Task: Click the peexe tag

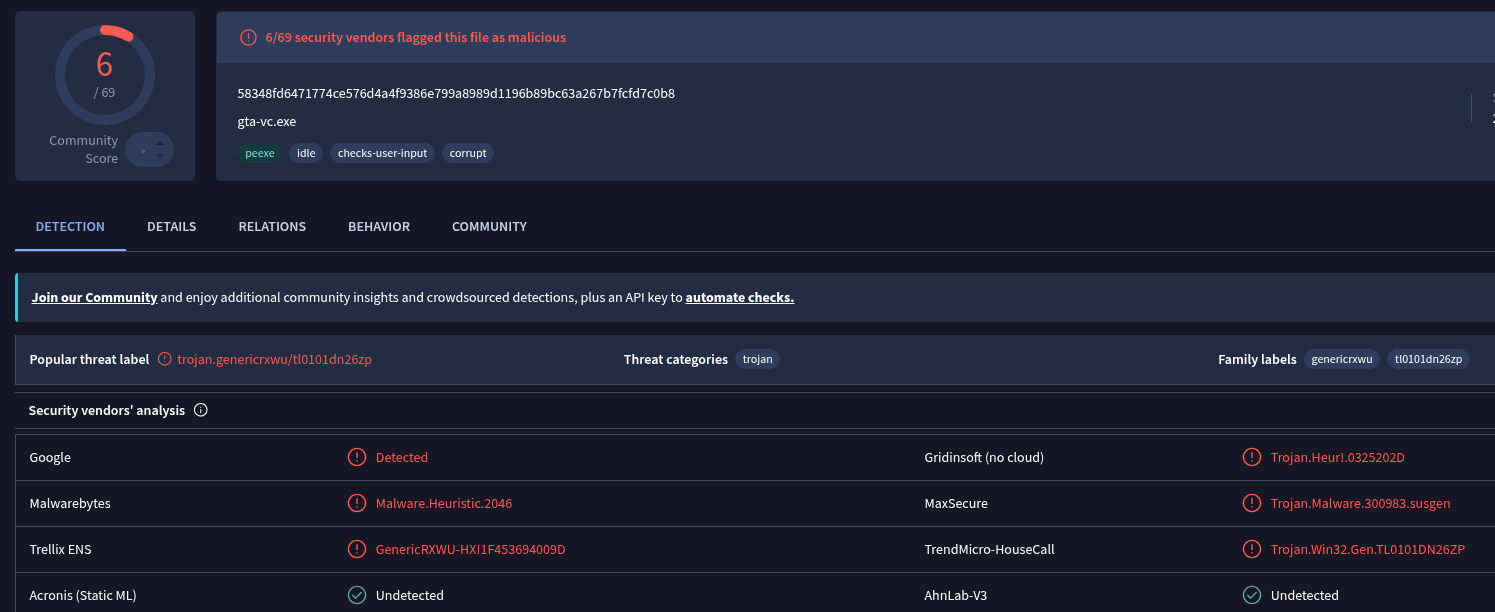Action: click(x=260, y=153)
